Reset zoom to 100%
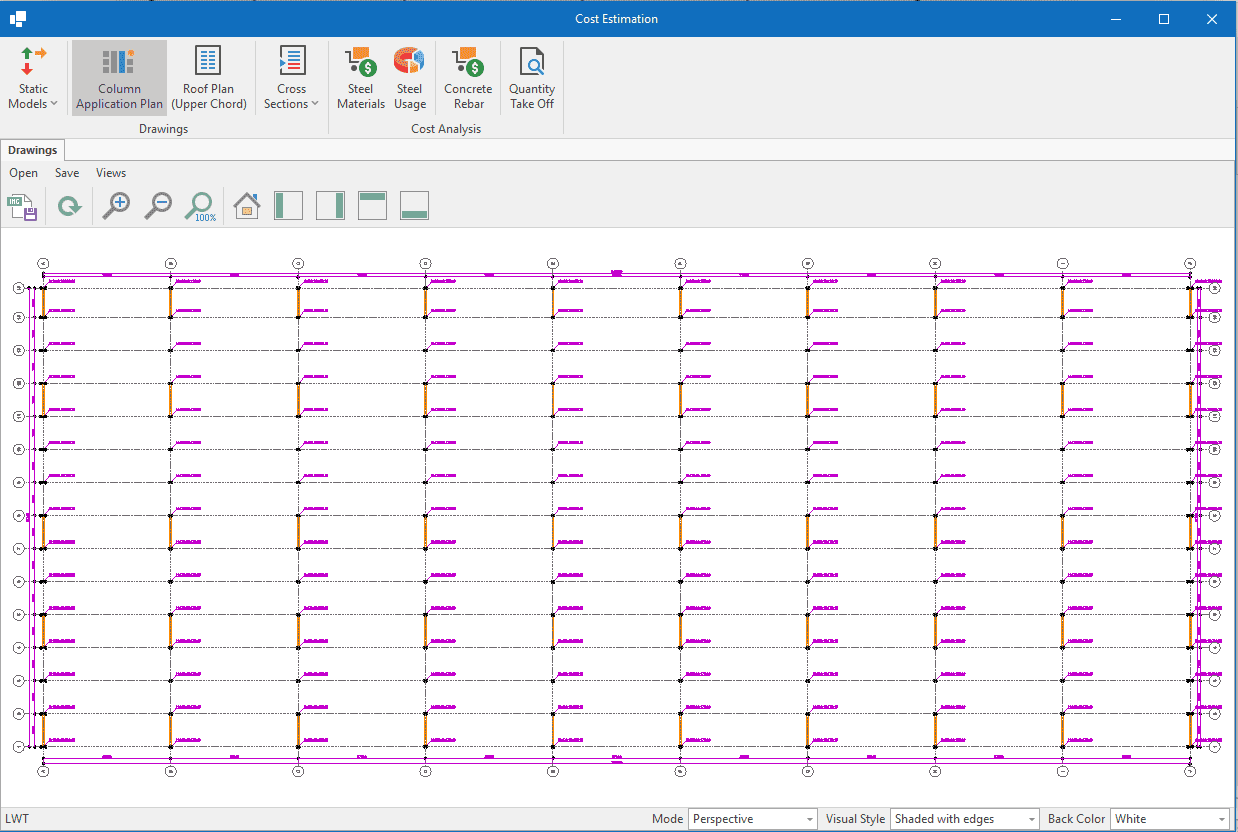Screen dimensions: 1238x832 (x=200, y=206)
